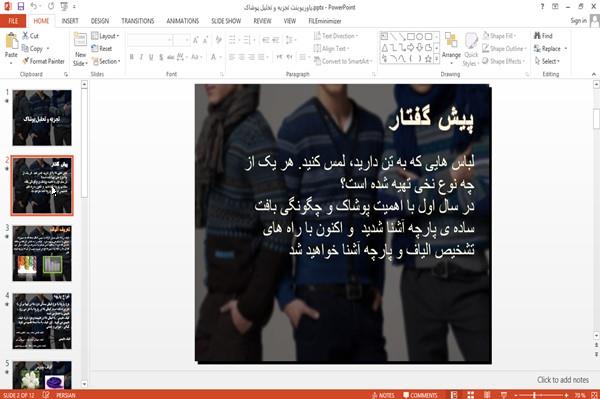The height and width of the screenshot is (399, 600).
Task: Click PERSIAN language indicator
Action: [x=65, y=395]
